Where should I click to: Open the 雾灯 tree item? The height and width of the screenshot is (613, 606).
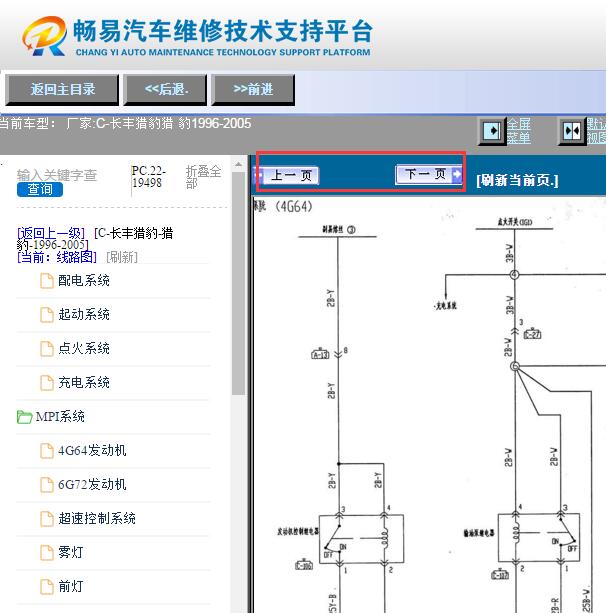point(71,552)
